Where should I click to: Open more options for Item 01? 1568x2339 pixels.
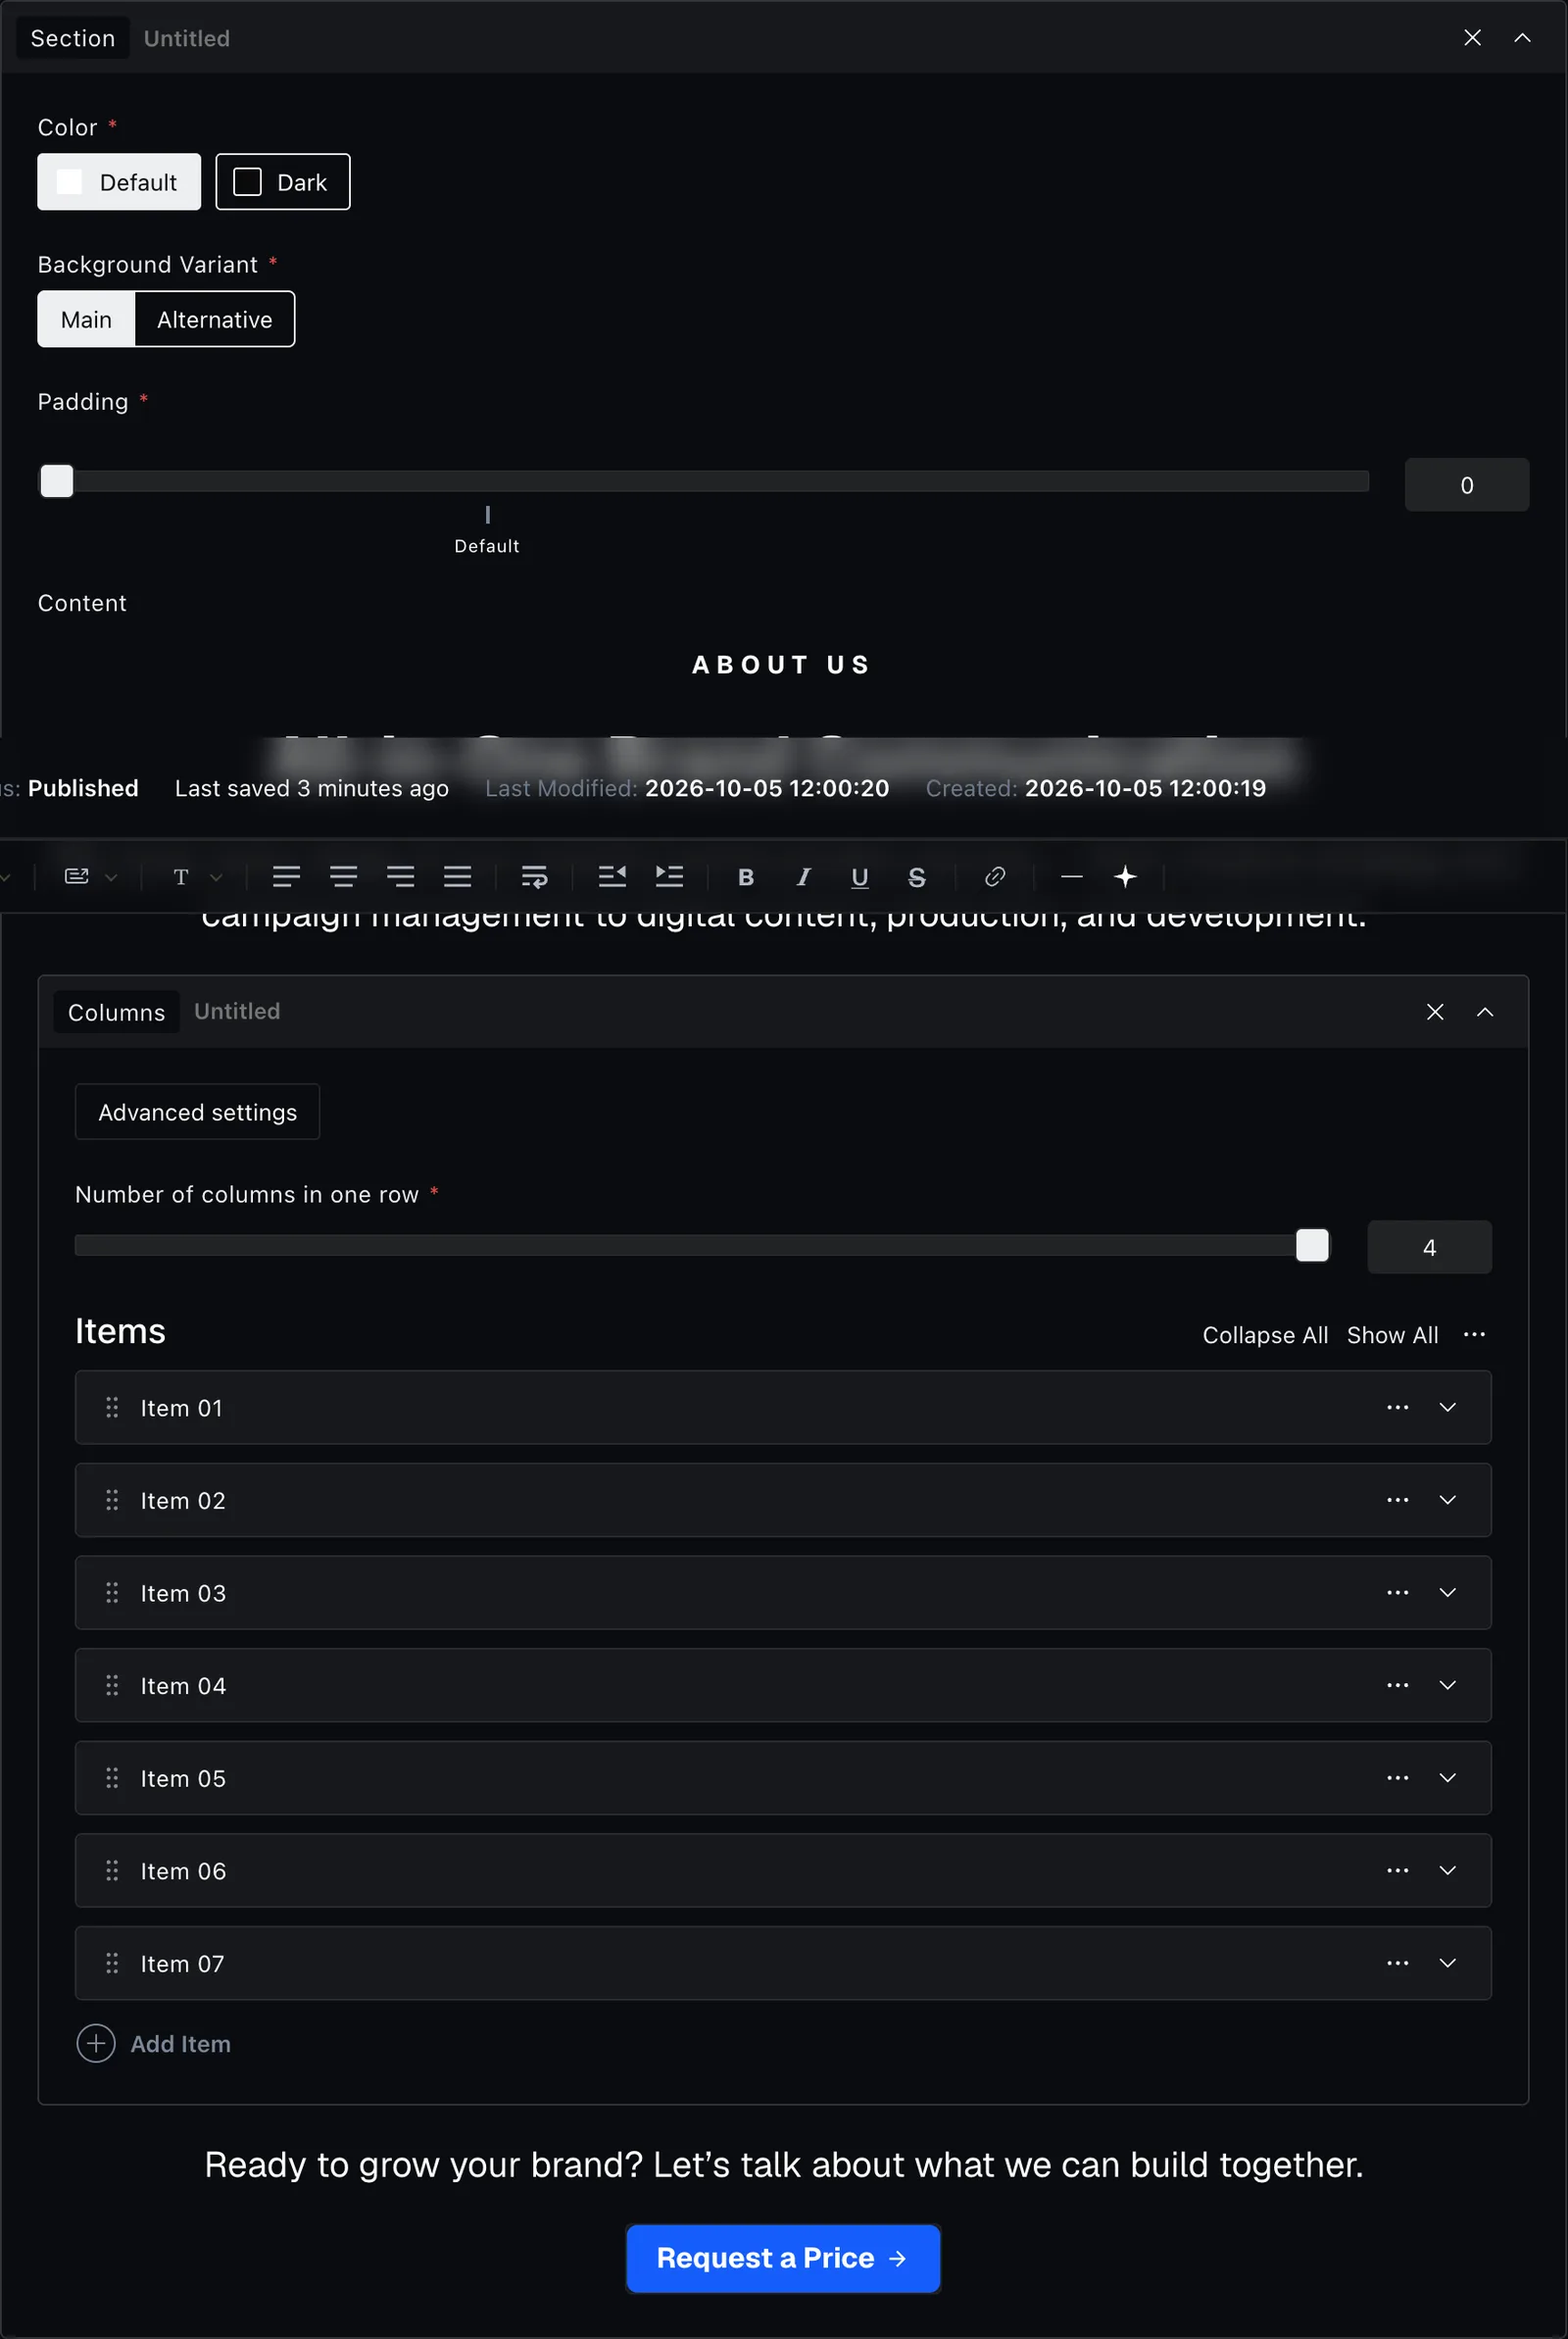tap(1397, 1407)
